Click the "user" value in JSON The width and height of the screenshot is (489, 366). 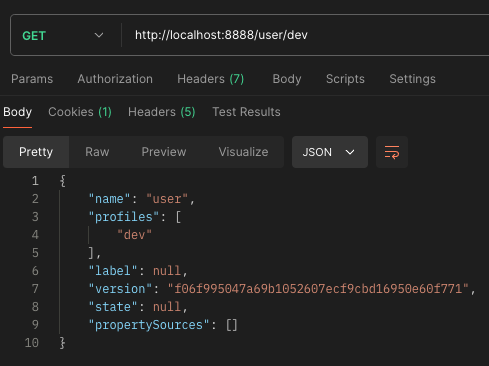click(x=167, y=199)
